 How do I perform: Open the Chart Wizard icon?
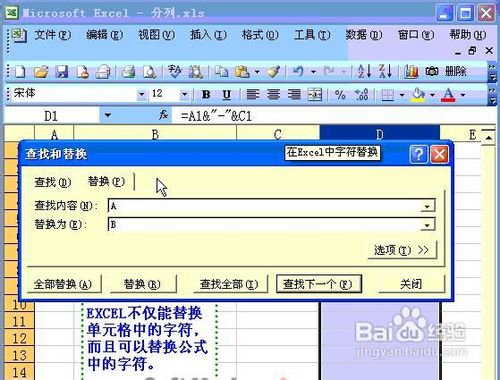click(411, 72)
